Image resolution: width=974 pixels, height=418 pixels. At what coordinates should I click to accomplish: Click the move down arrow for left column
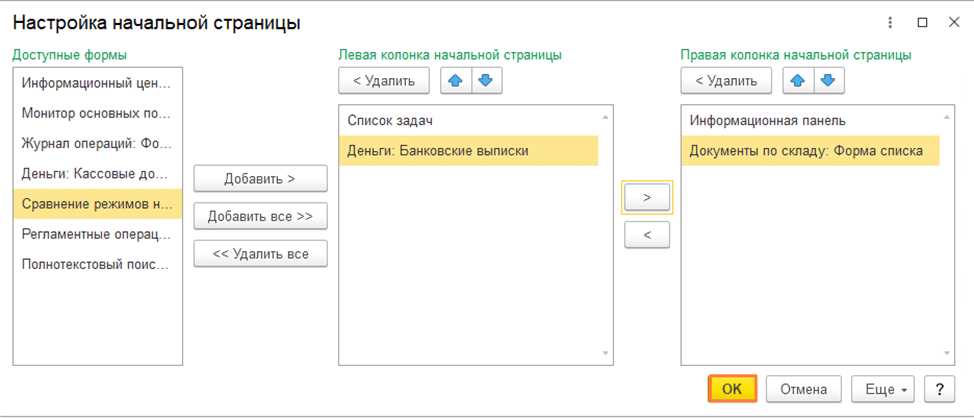486,81
